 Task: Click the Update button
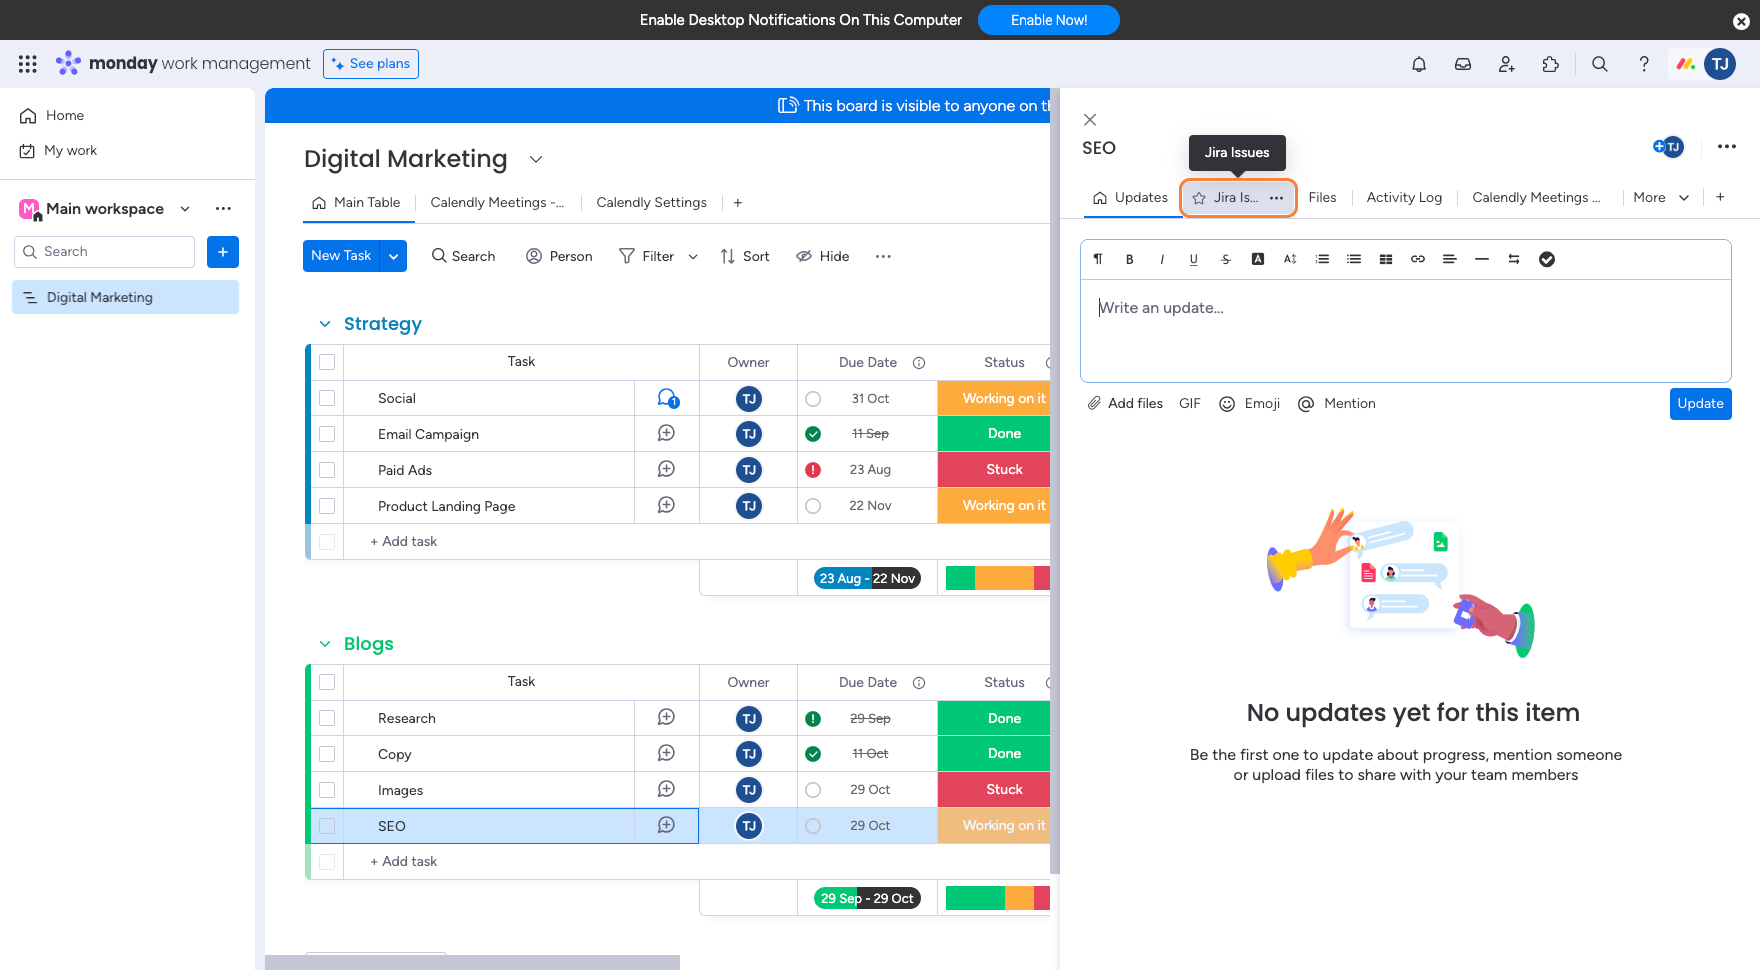coord(1699,404)
